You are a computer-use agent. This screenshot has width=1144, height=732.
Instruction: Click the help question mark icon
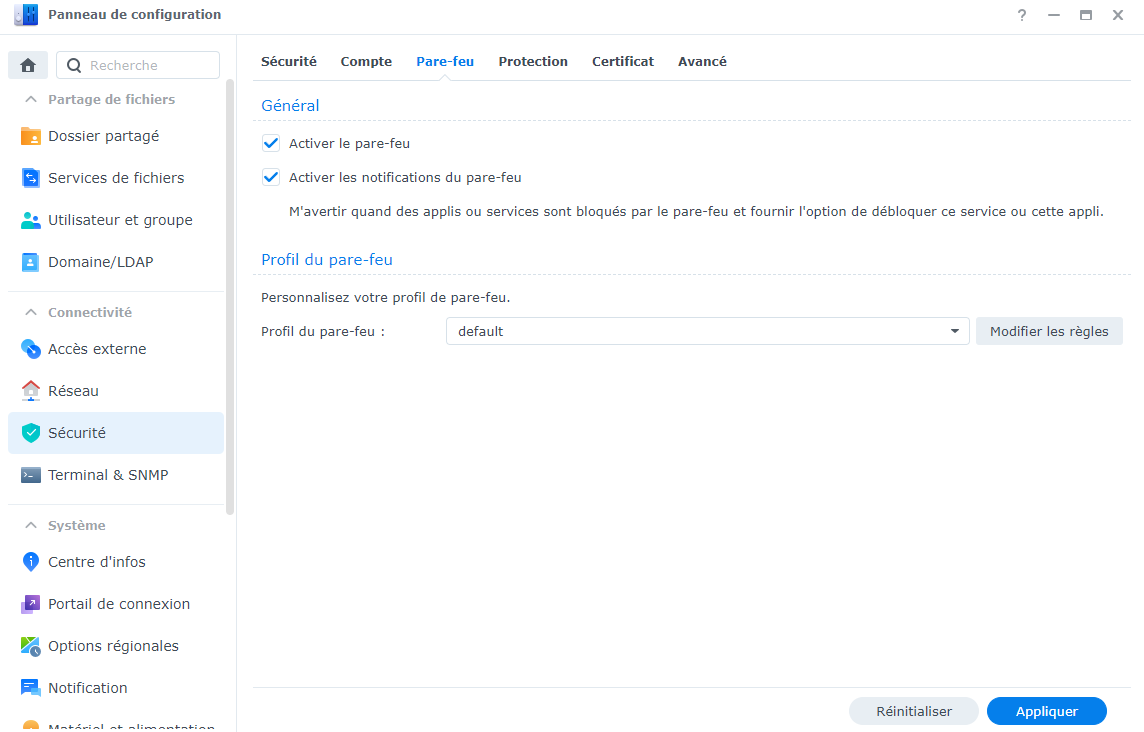point(1022,15)
